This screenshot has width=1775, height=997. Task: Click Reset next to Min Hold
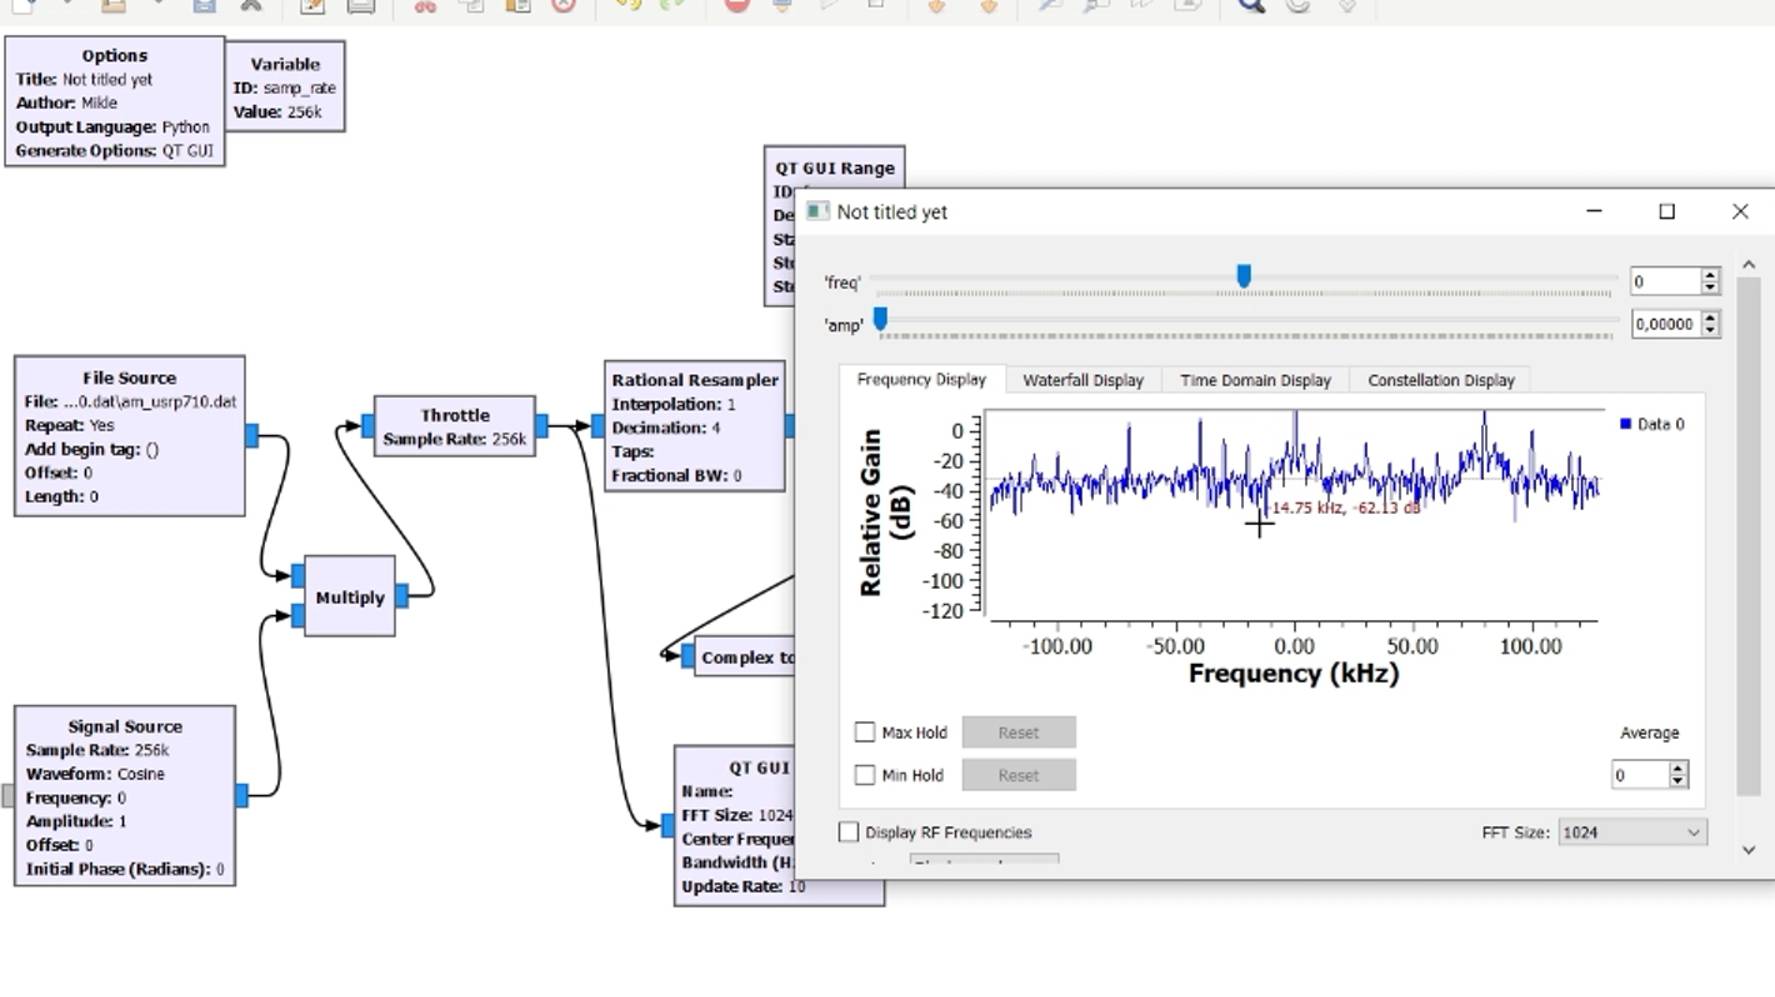click(1019, 775)
